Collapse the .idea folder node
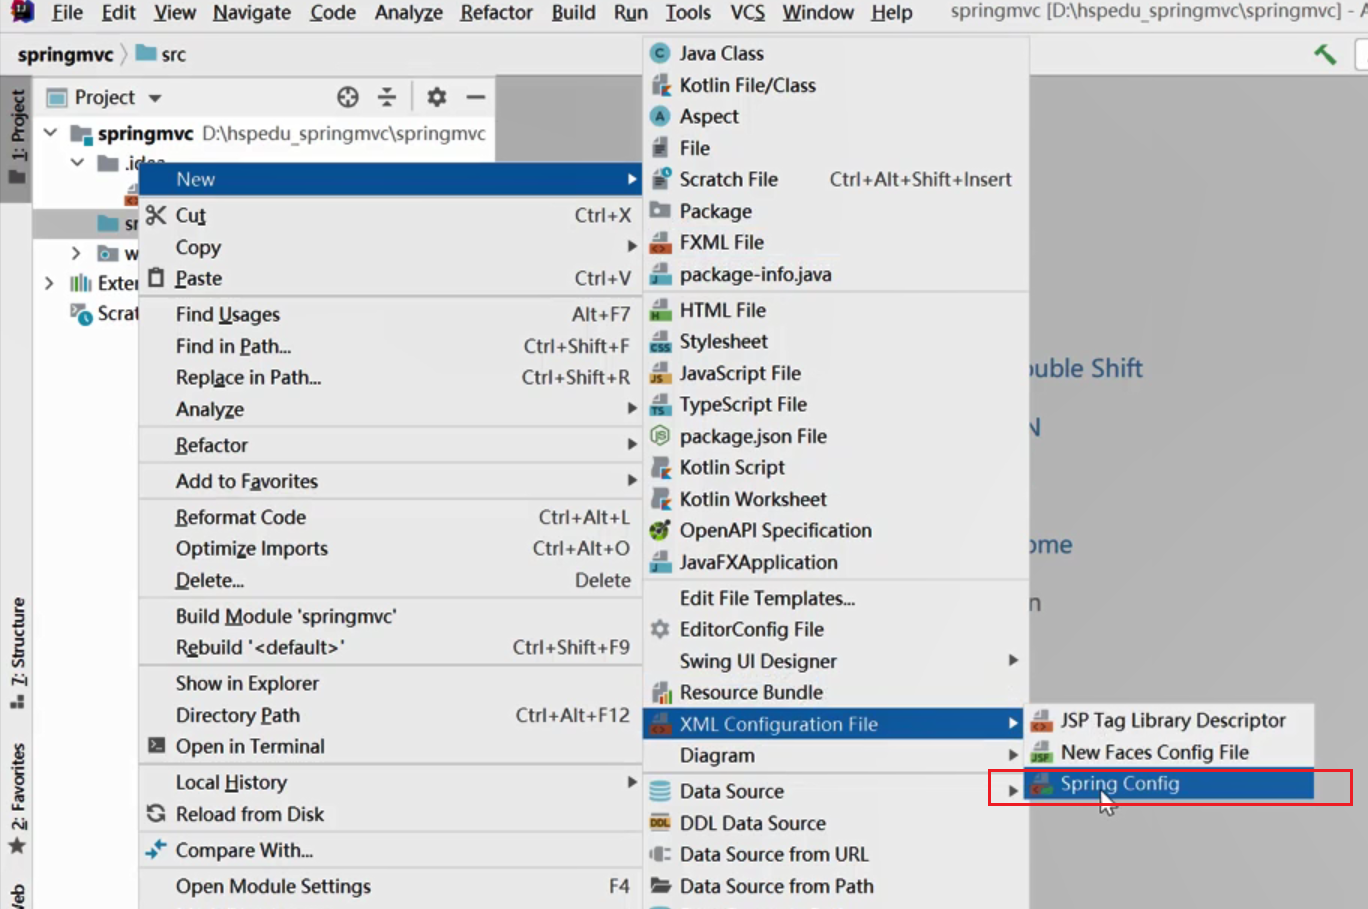The width and height of the screenshot is (1368, 909). tap(77, 162)
